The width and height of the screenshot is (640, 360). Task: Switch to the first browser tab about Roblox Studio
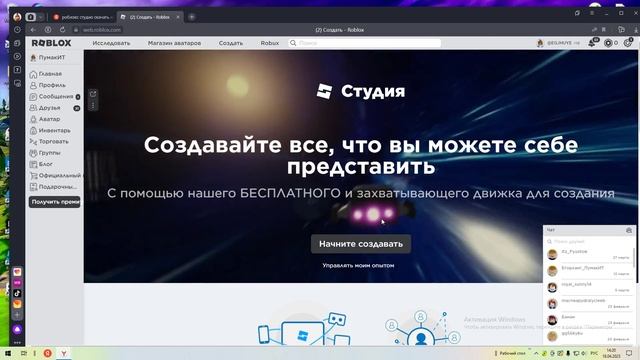coord(83,17)
